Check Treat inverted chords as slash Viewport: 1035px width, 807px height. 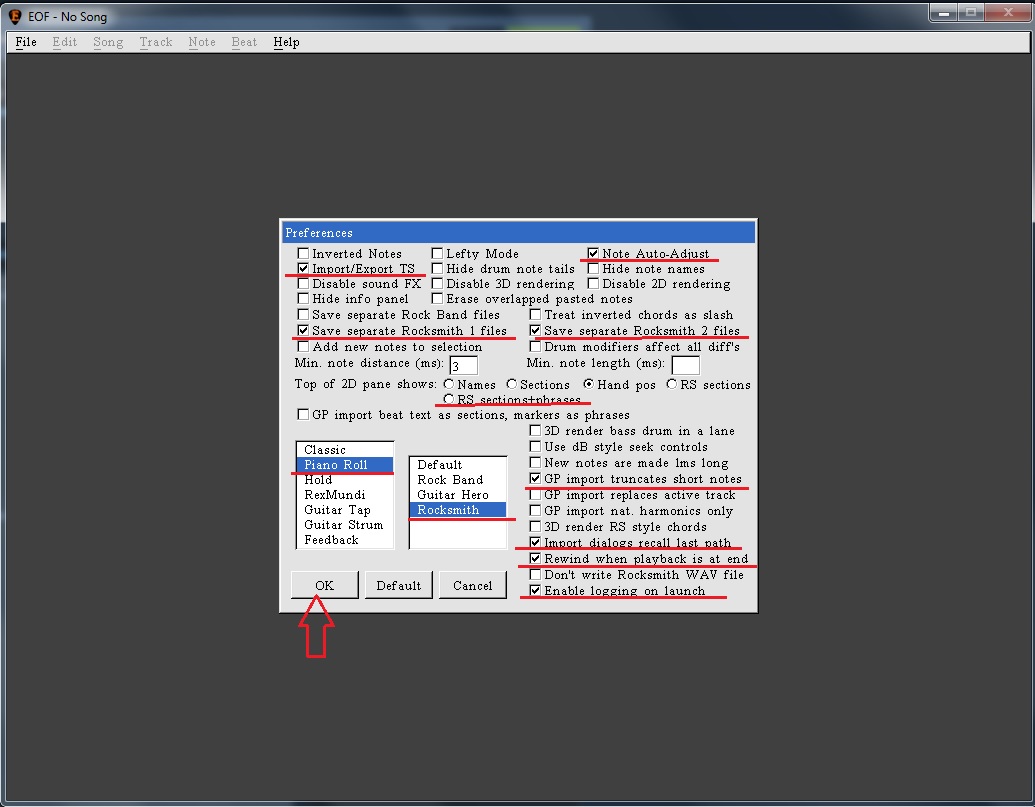535,315
